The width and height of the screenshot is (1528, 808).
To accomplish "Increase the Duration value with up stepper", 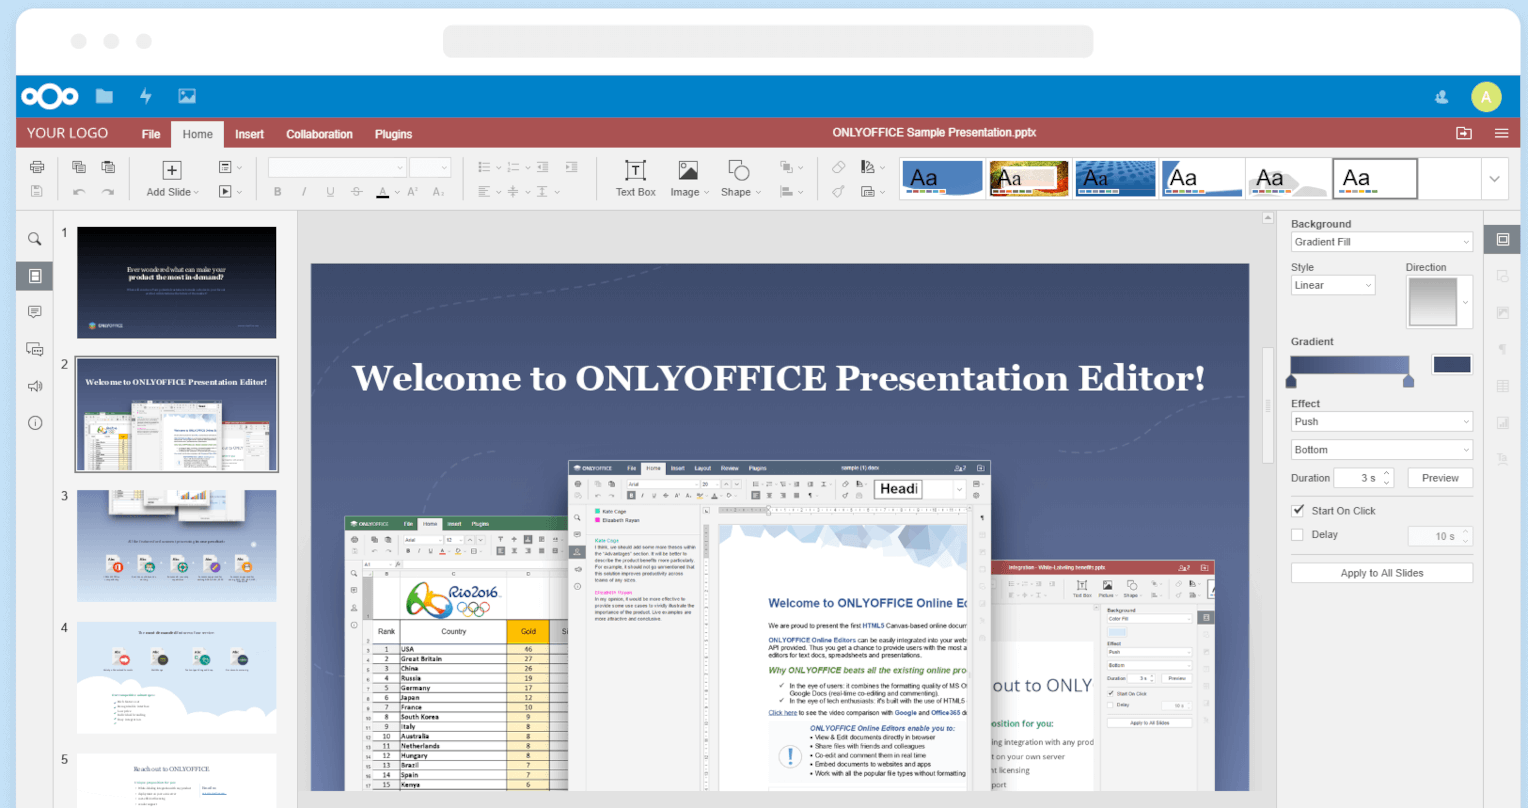I will [1387, 473].
